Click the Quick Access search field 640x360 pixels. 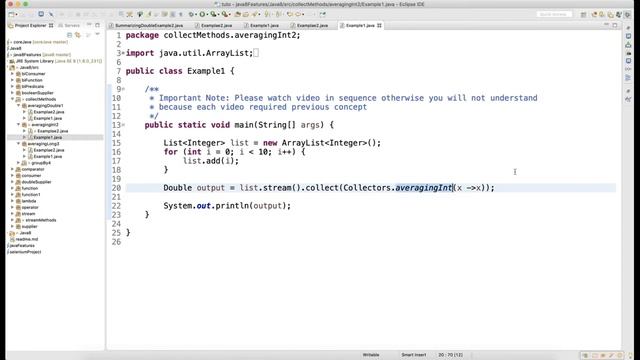click(x=553, y=14)
